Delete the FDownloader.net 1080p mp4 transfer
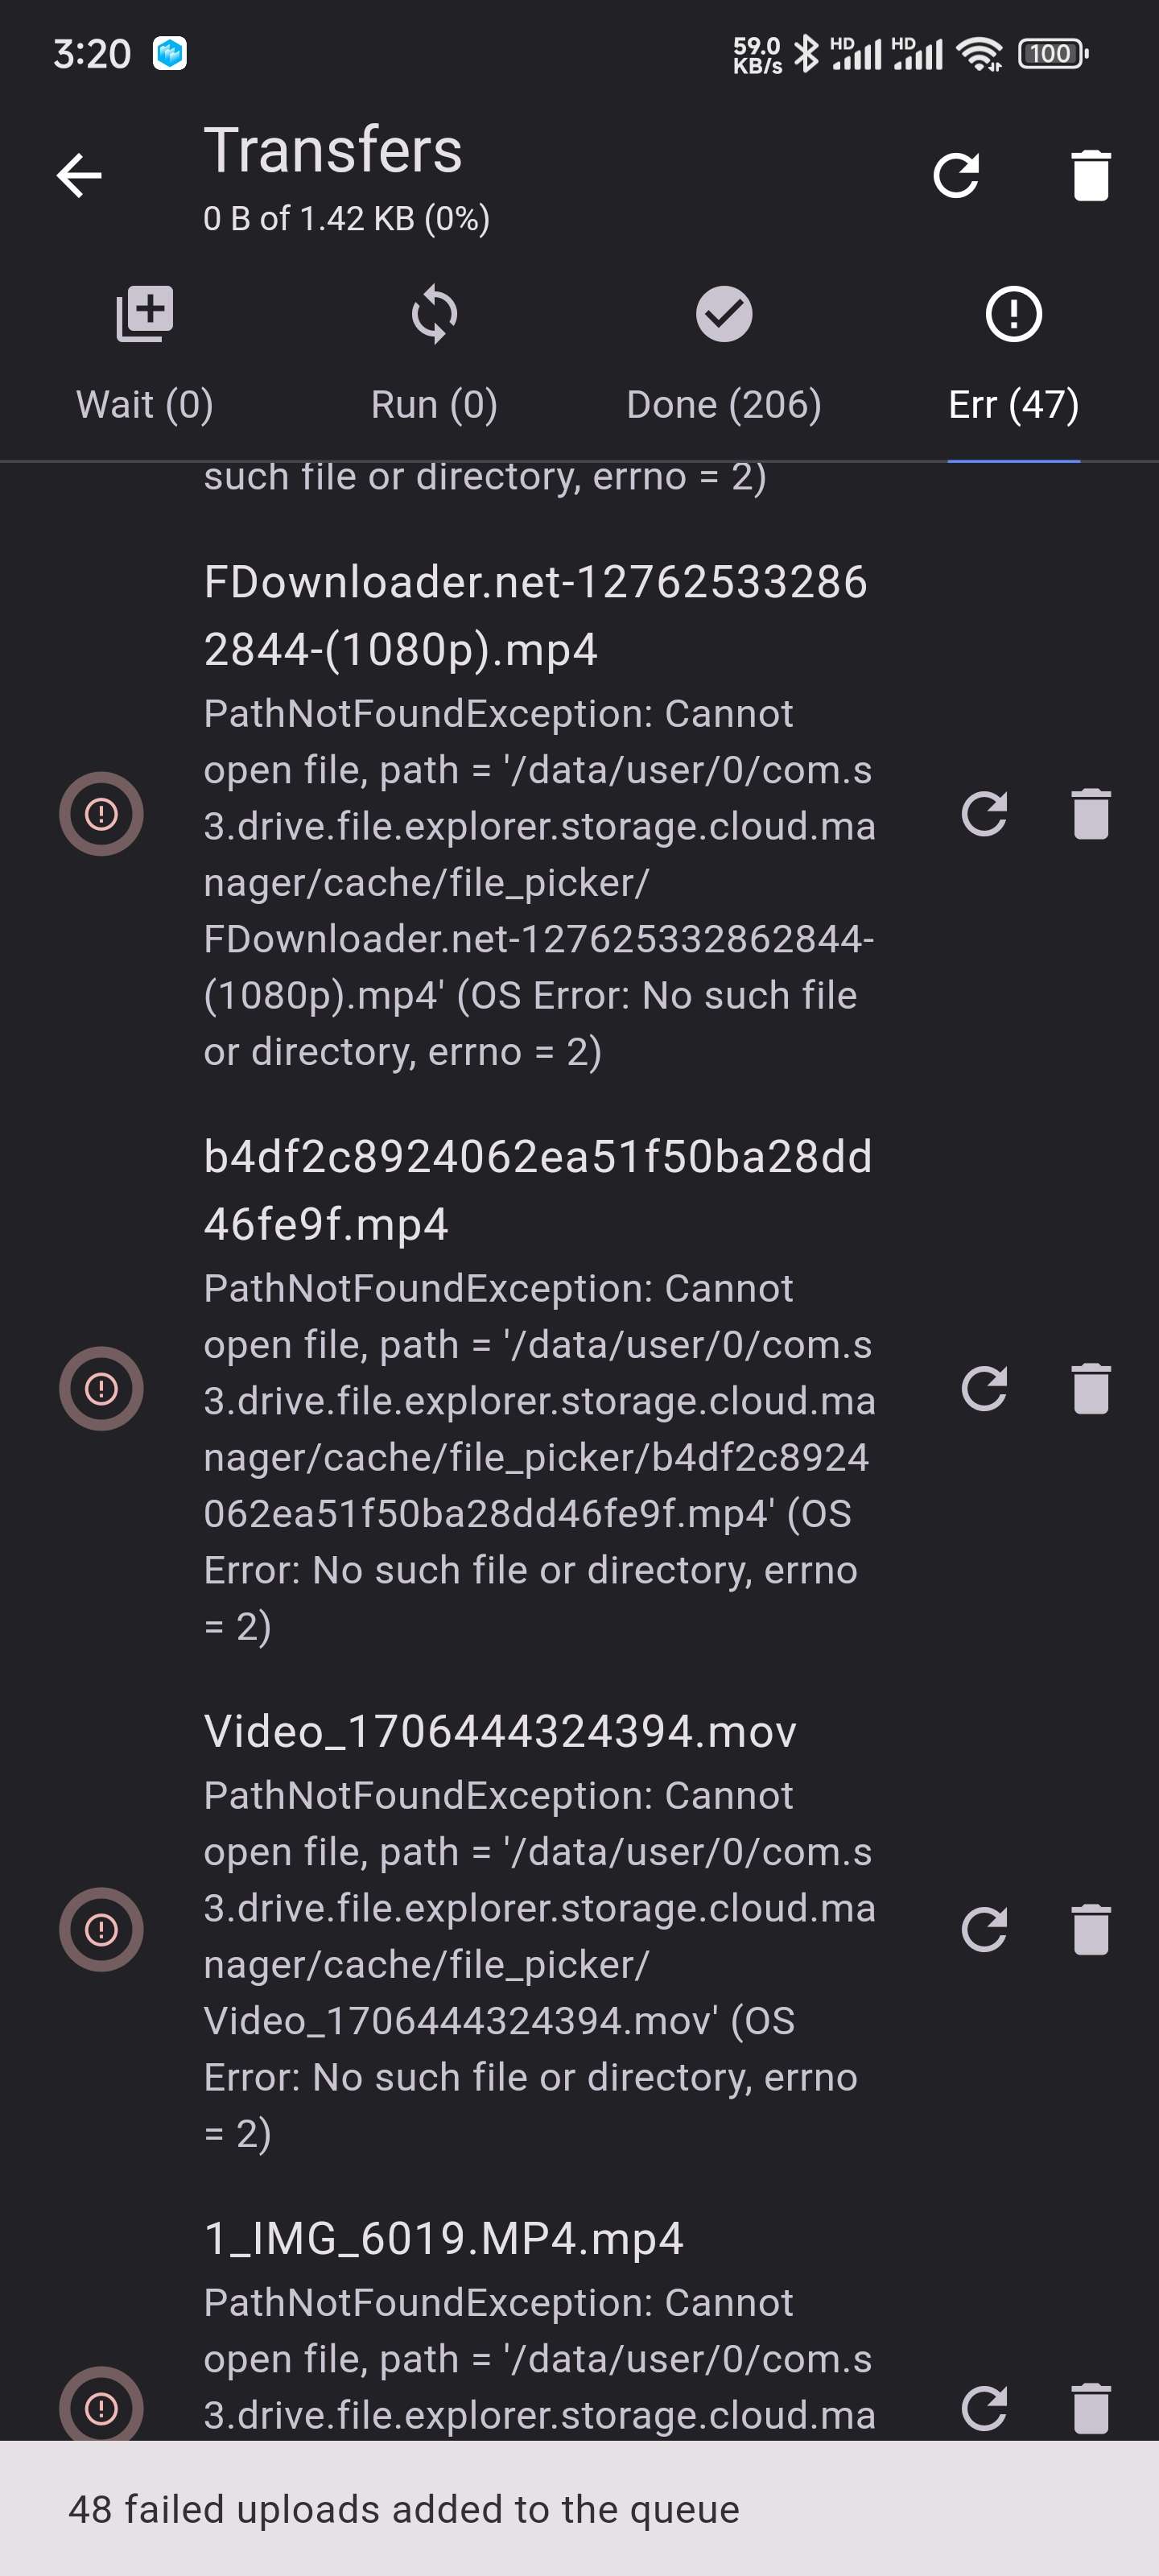The height and width of the screenshot is (2576, 1159). click(1090, 814)
